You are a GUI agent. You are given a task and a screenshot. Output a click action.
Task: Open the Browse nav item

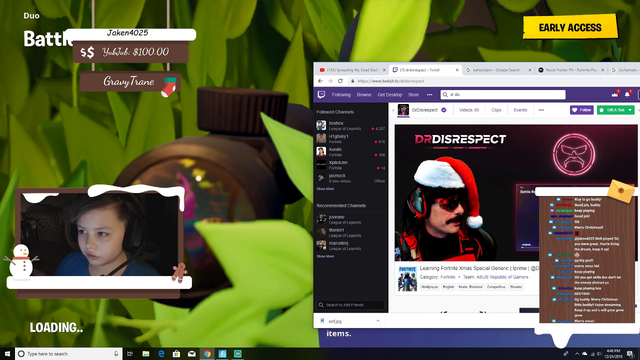(x=364, y=95)
